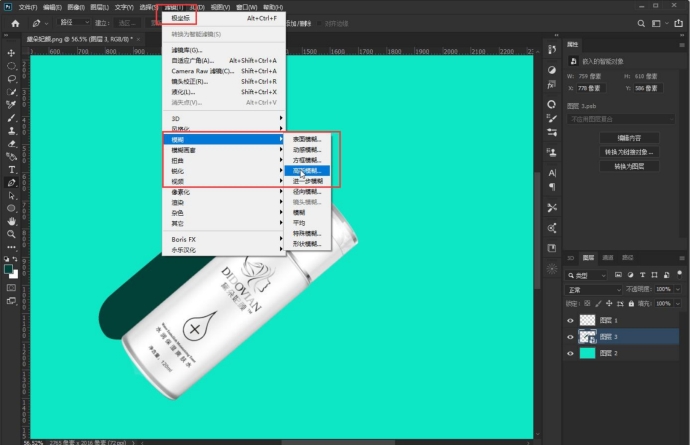Viewport: 690px width, 445px height.
Task: Open the 编辑(E) menu
Action: click(52, 7)
